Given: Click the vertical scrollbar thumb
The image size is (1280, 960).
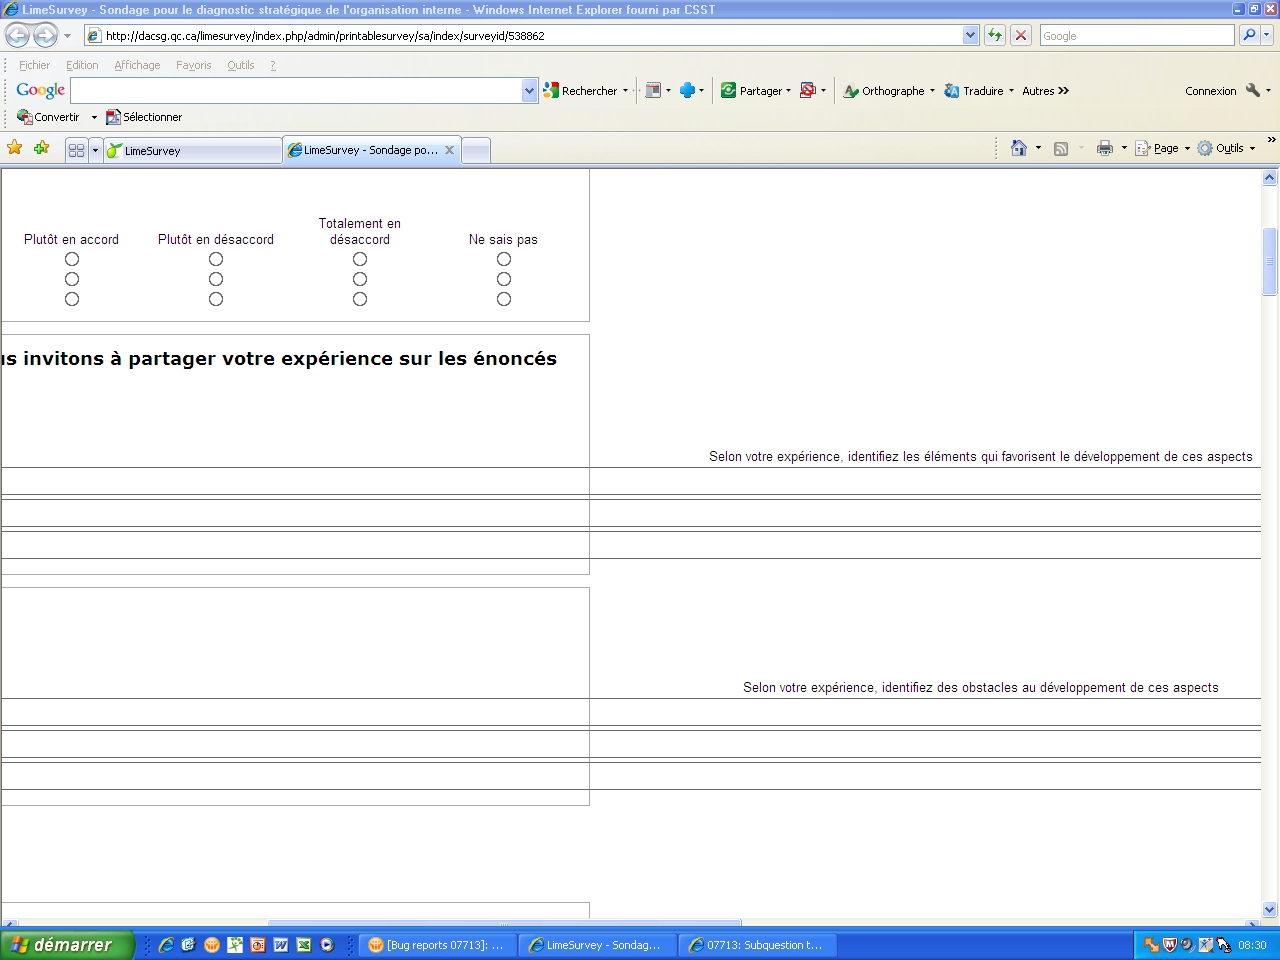Looking at the screenshot, I should point(1270,262).
